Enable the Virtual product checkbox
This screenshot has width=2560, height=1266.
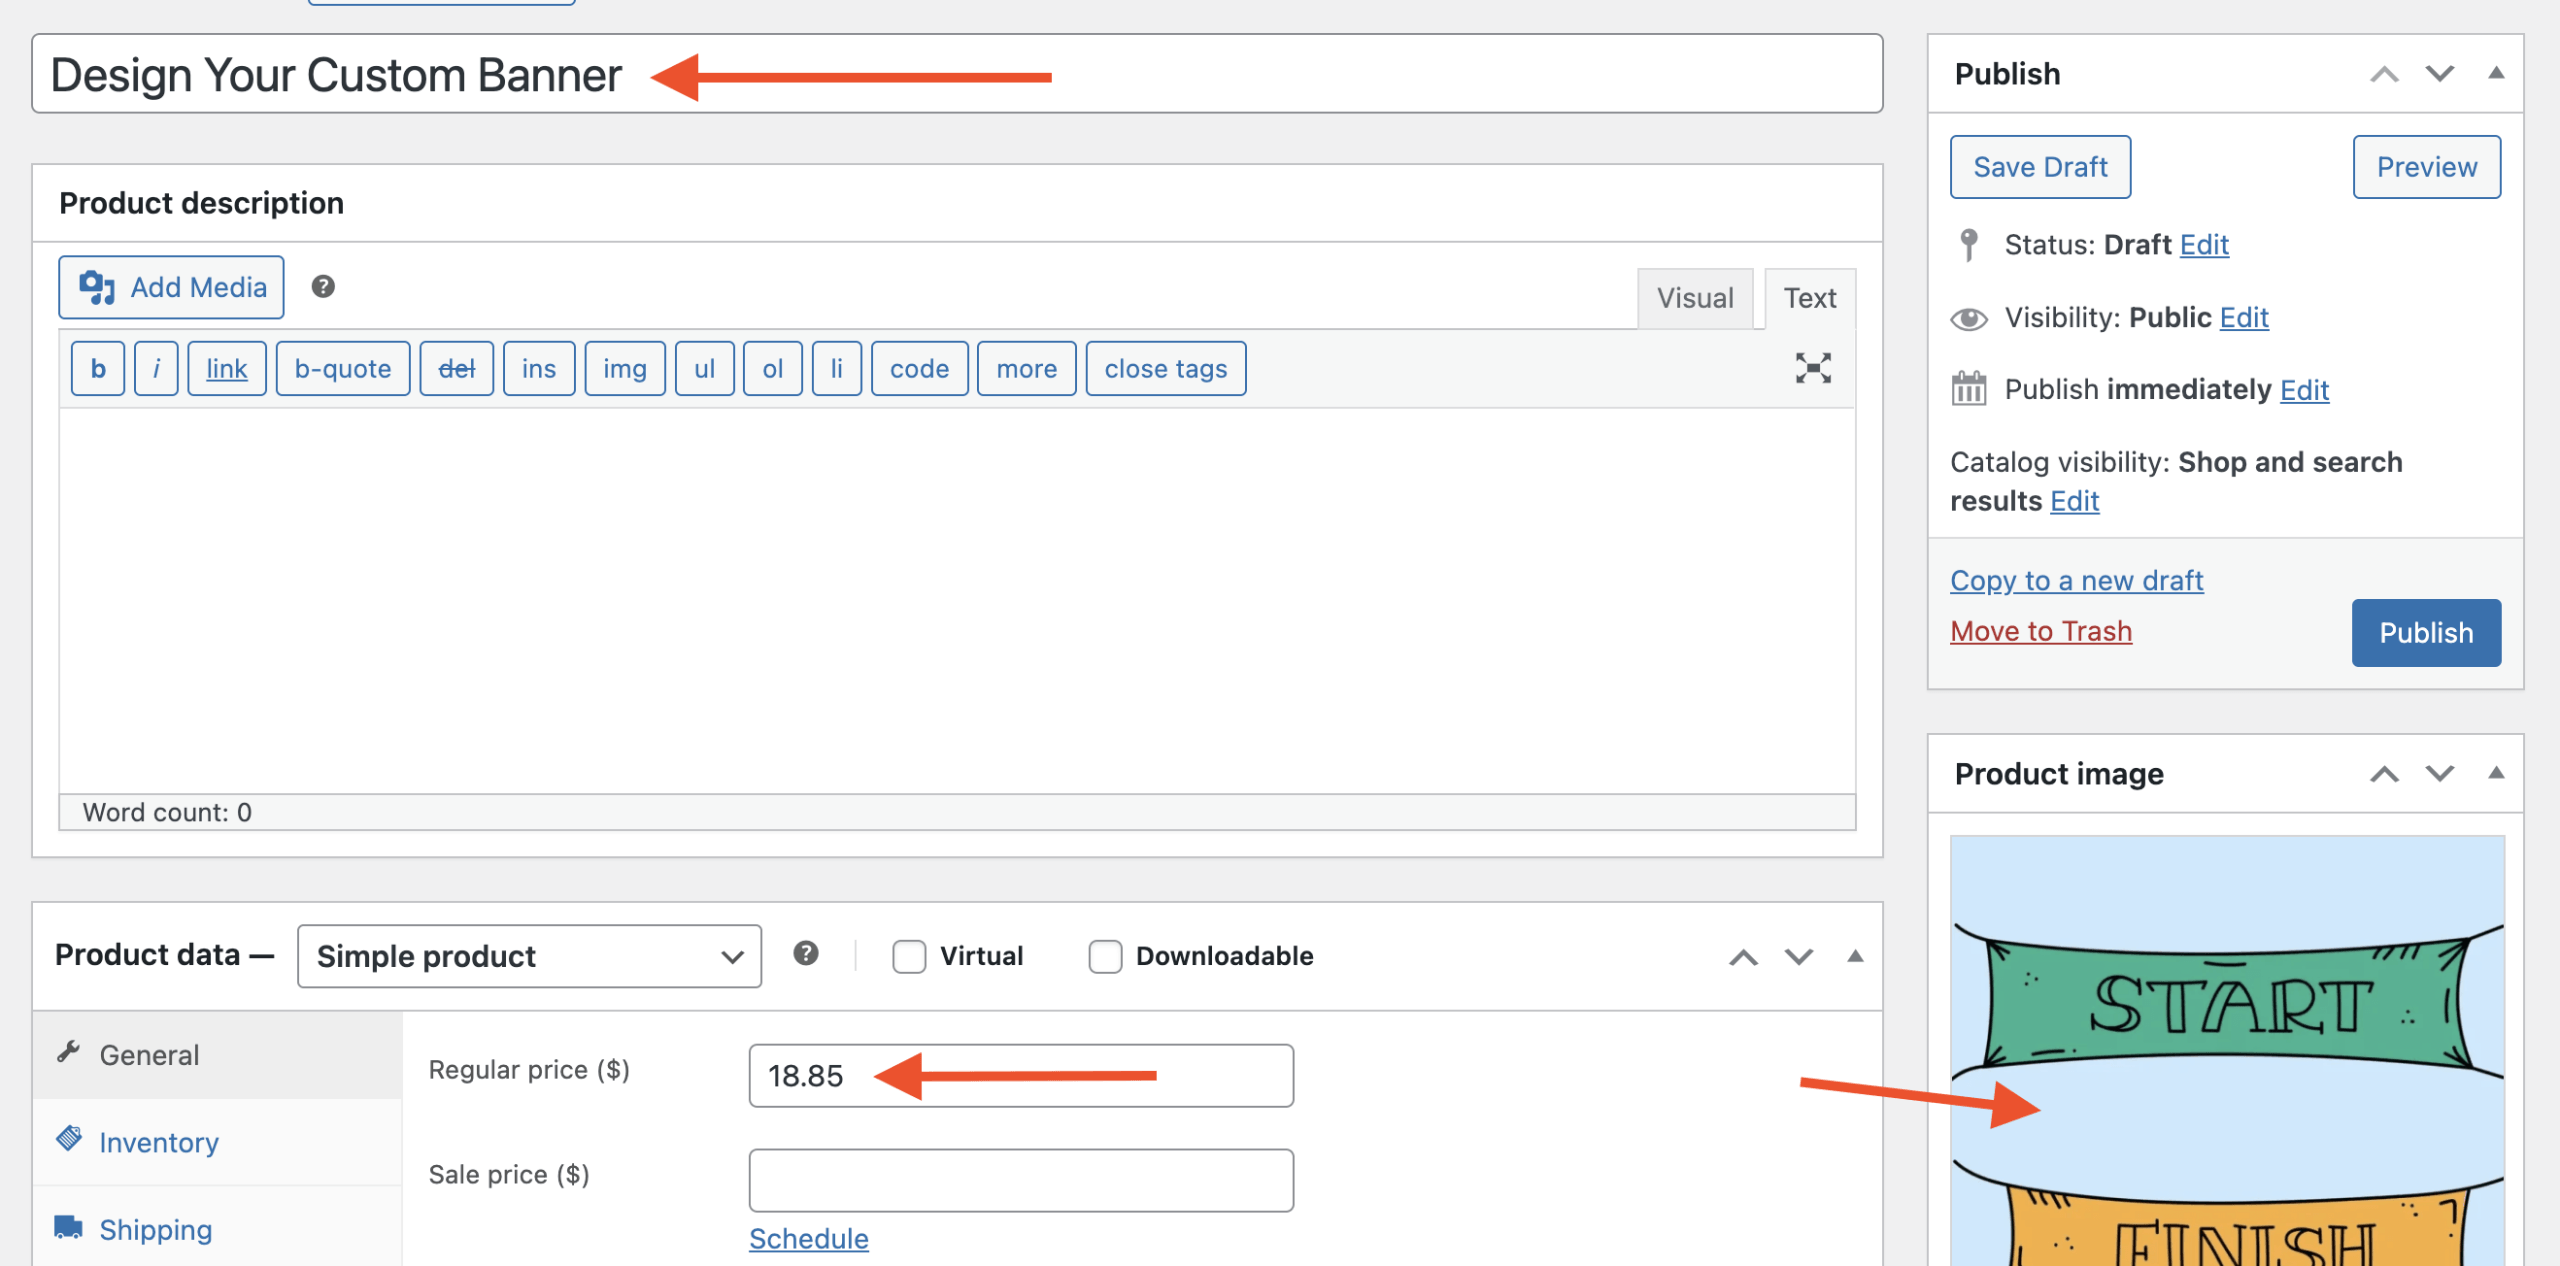909,956
